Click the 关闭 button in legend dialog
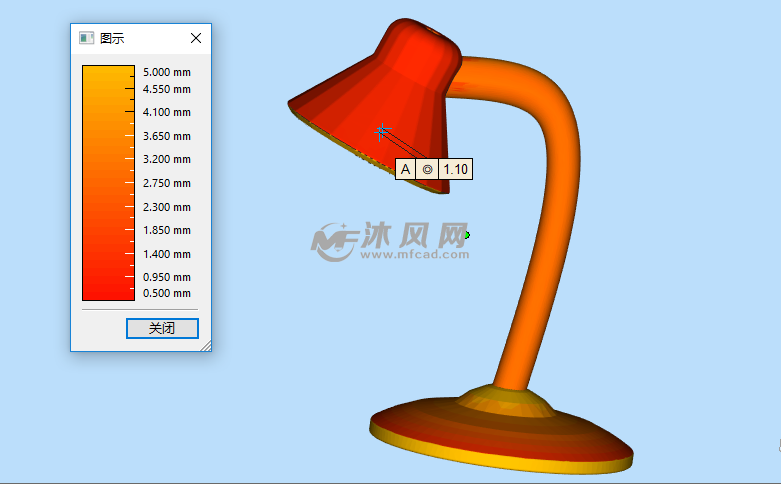Image resolution: width=781 pixels, height=484 pixels. coord(162,328)
